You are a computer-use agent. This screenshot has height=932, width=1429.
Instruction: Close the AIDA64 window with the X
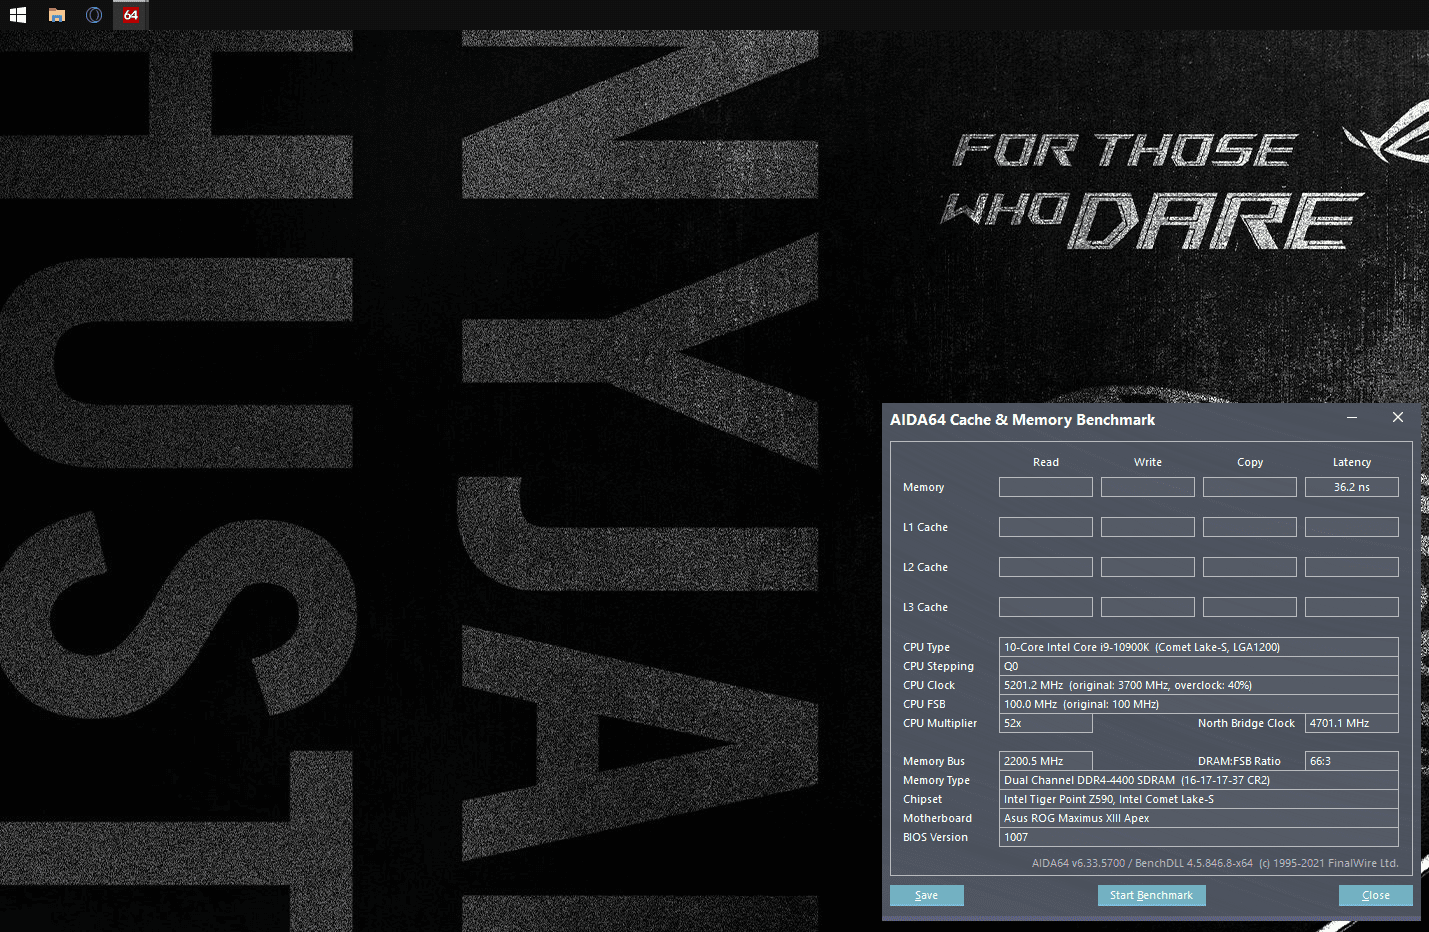pos(1398,418)
